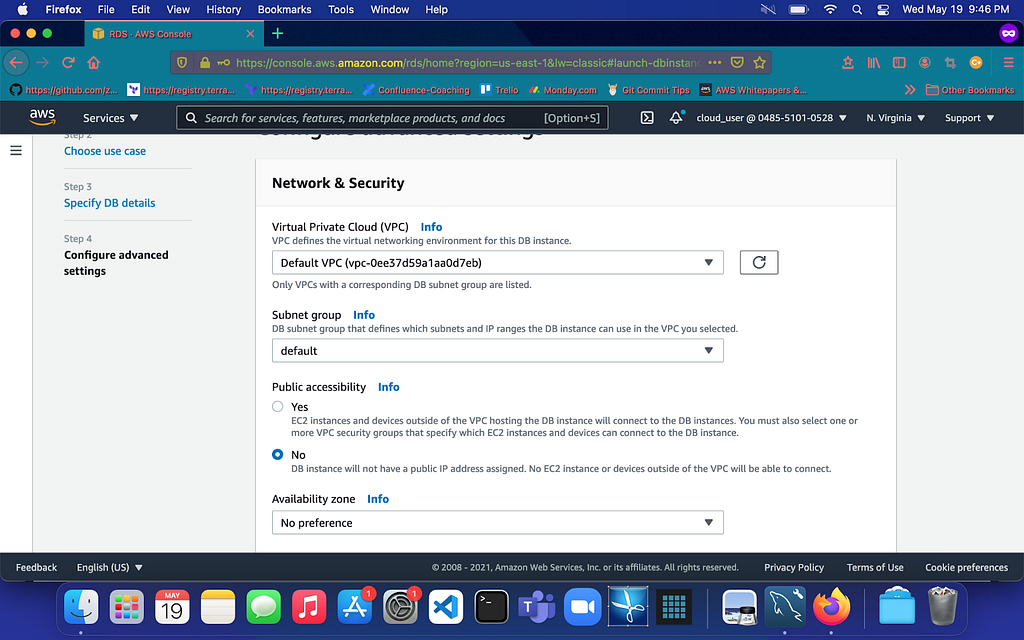Refresh the VPC list button
The height and width of the screenshot is (640, 1024).
tap(759, 263)
